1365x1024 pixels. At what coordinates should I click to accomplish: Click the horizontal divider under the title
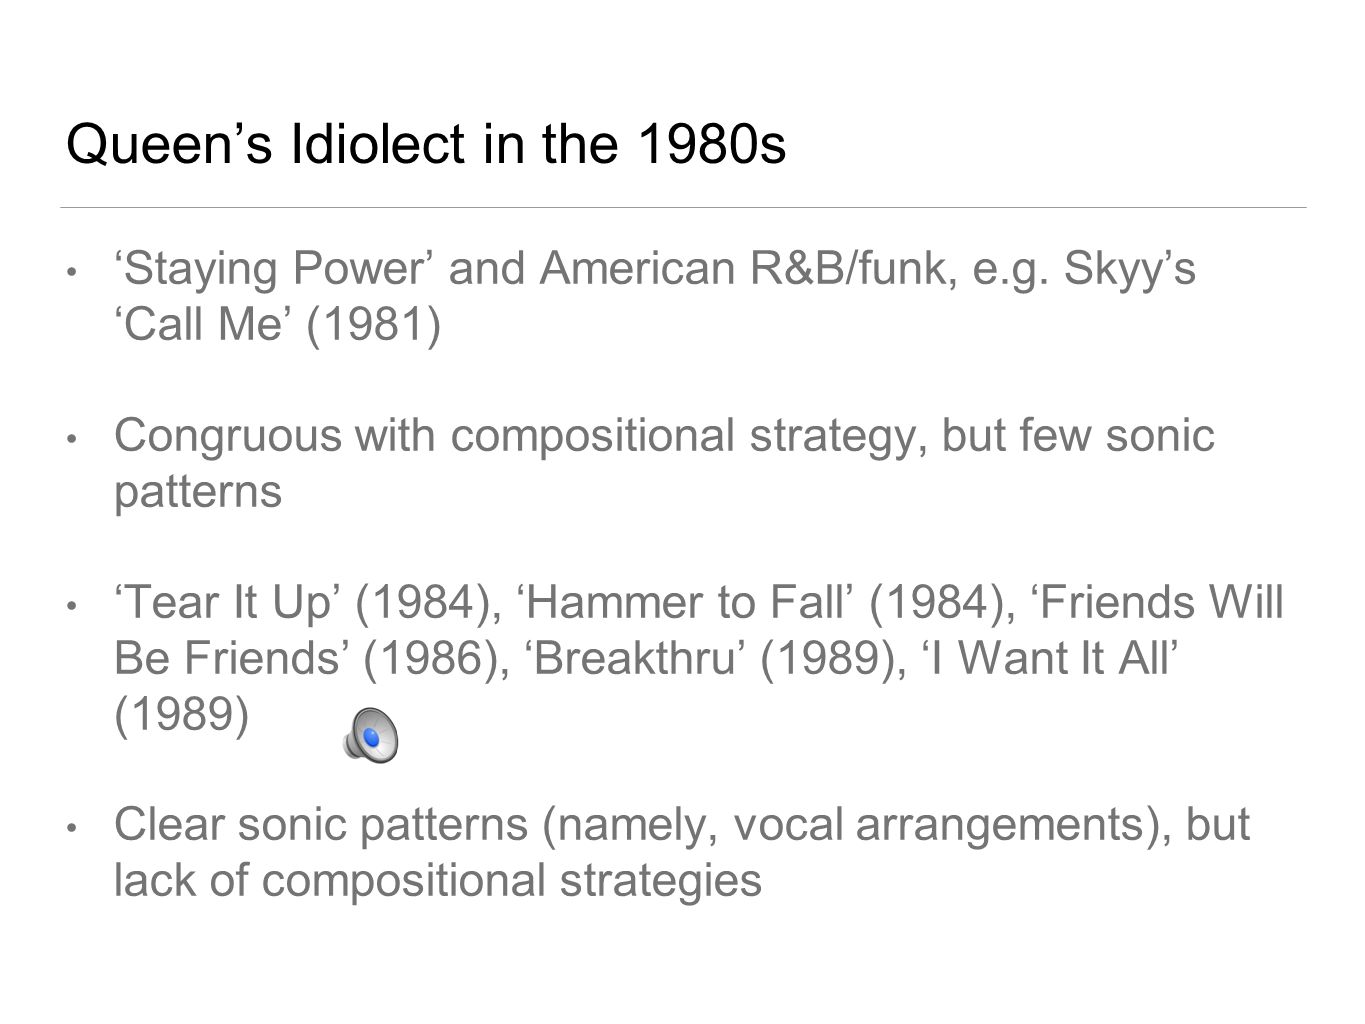pos(683,207)
